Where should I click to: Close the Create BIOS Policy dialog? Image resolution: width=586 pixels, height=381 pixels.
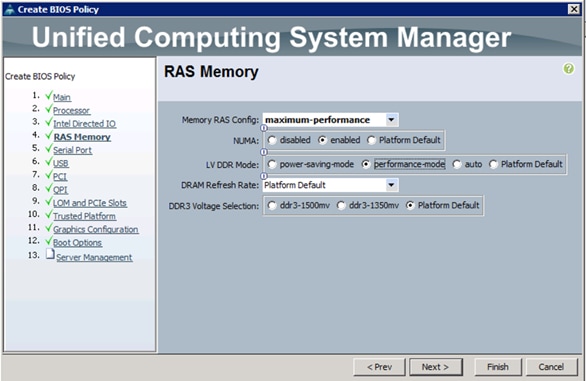[x=574, y=9]
